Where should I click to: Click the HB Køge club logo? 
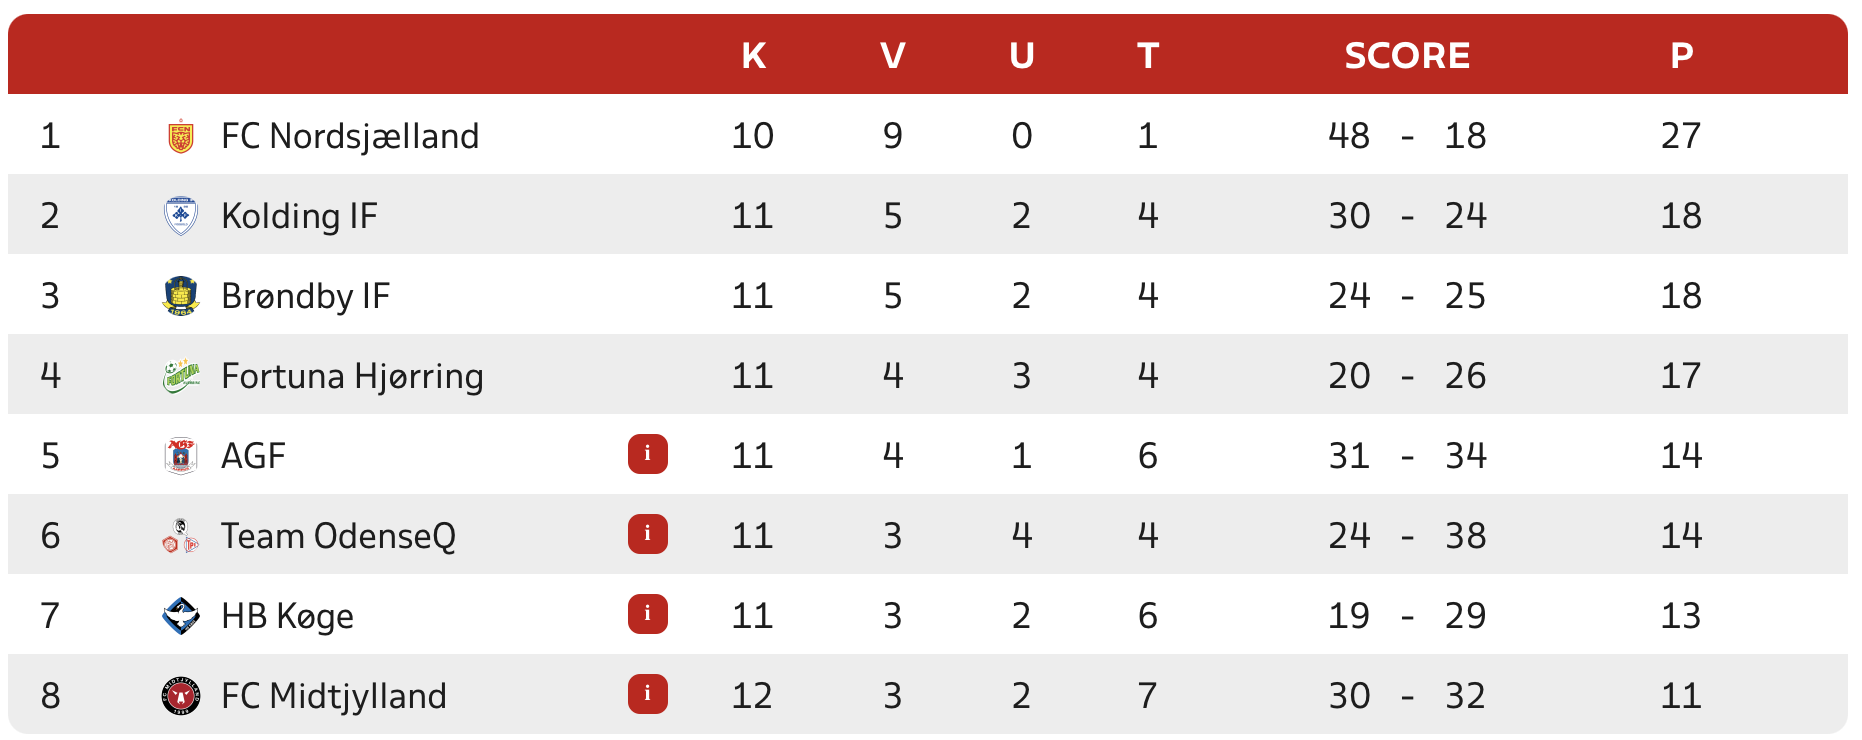coord(181,616)
